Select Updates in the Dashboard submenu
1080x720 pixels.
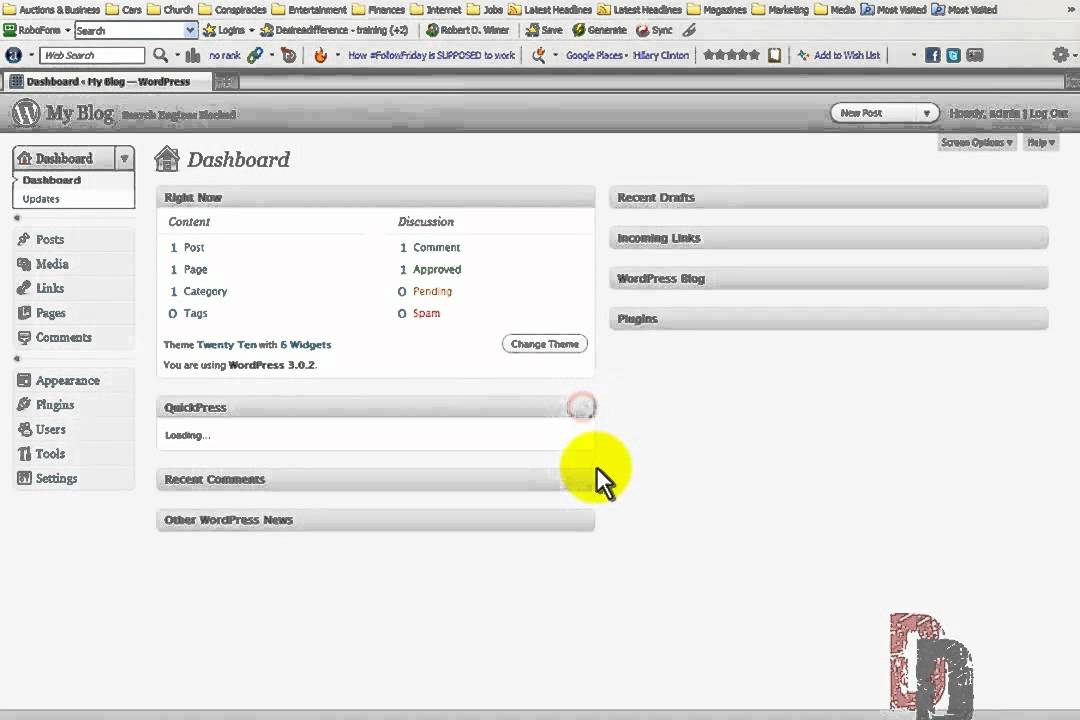(41, 199)
